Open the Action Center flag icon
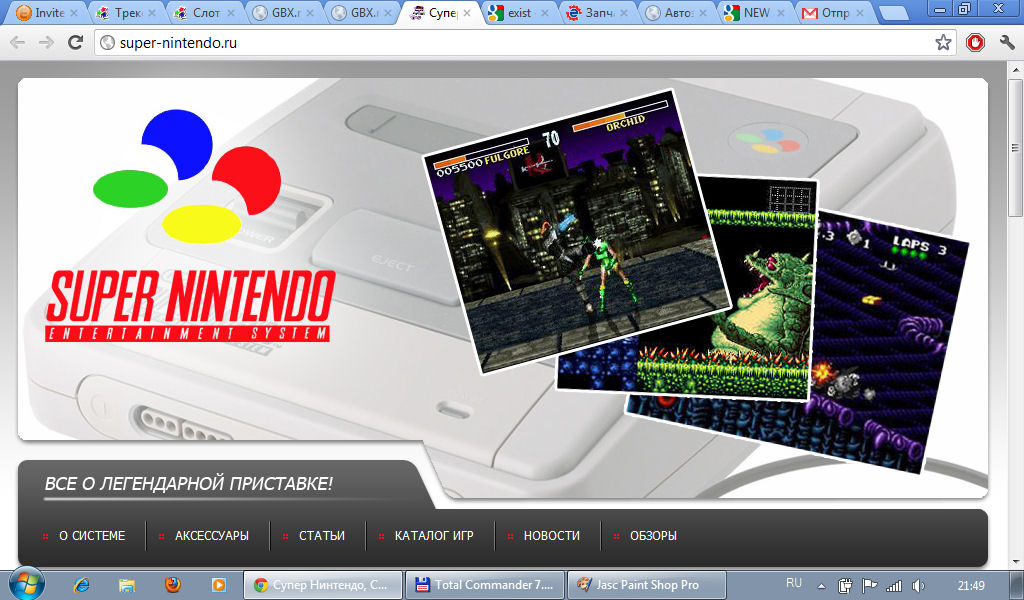 pyautogui.click(x=869, y=586)
